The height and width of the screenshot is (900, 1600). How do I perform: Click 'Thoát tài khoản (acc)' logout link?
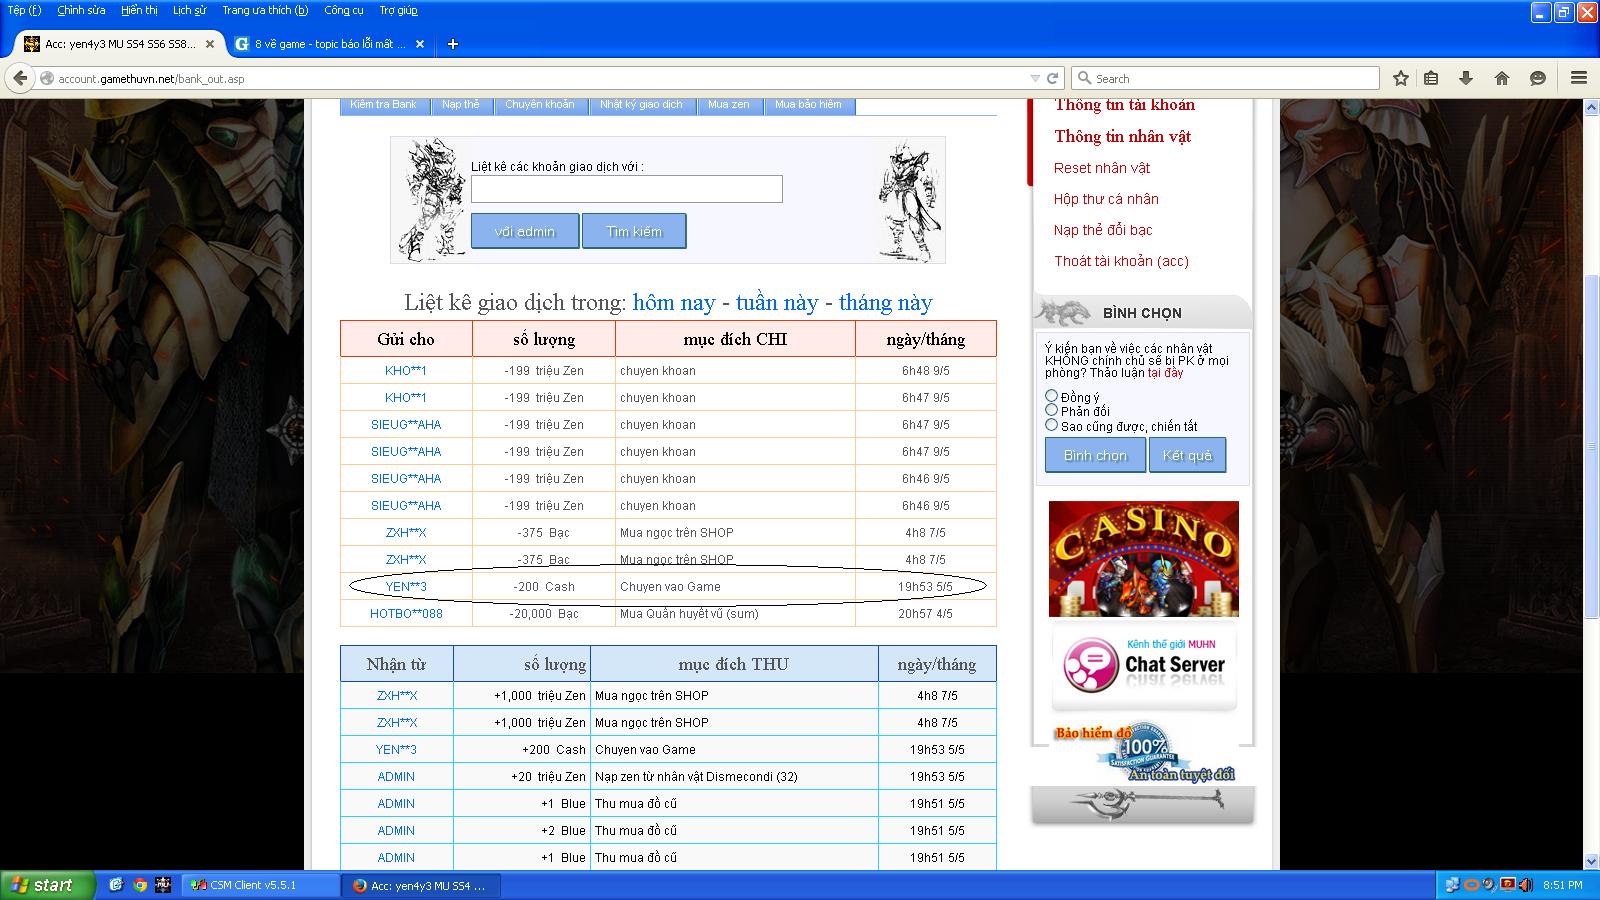click(x=1121, y=261)
